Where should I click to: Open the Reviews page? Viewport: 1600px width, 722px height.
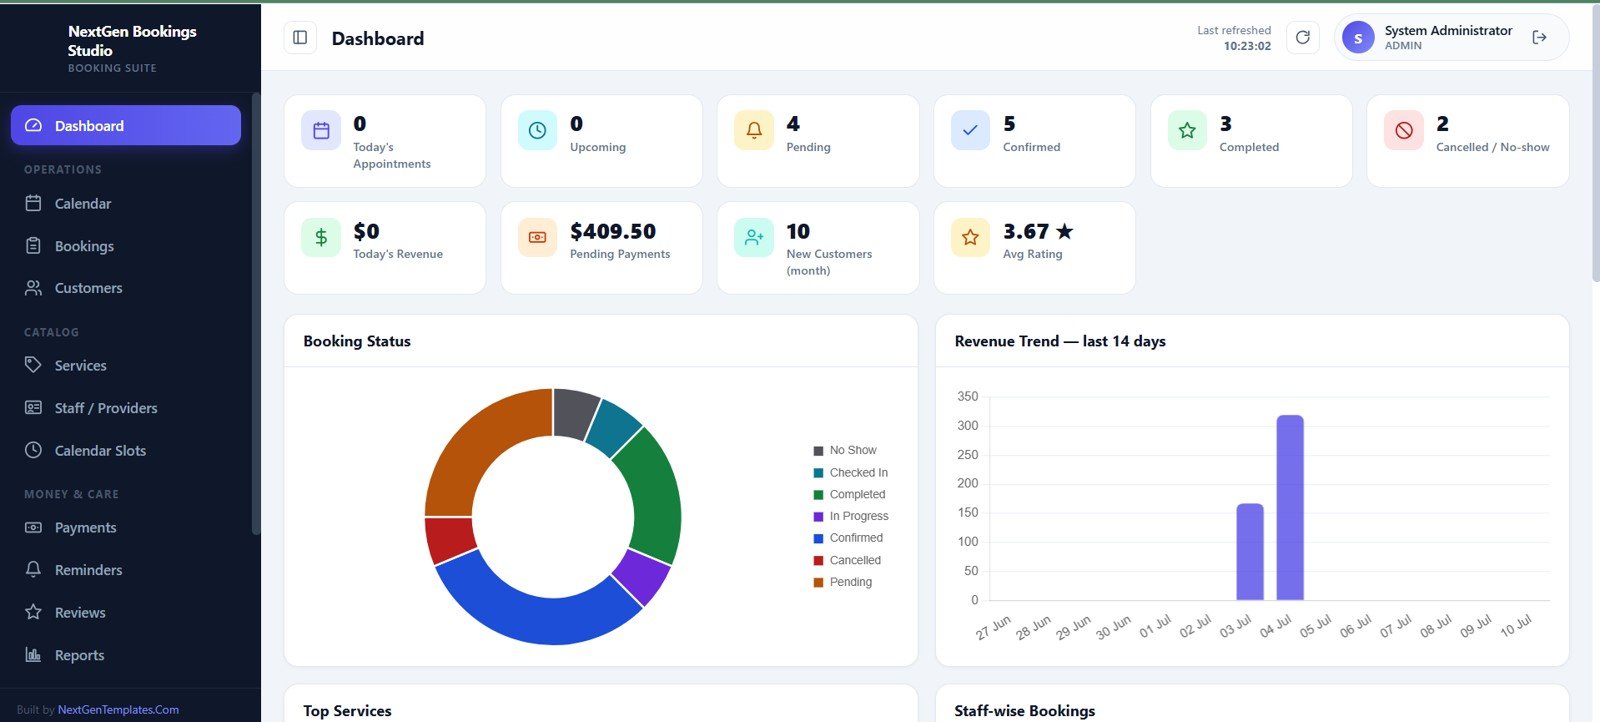click(126, 612)
